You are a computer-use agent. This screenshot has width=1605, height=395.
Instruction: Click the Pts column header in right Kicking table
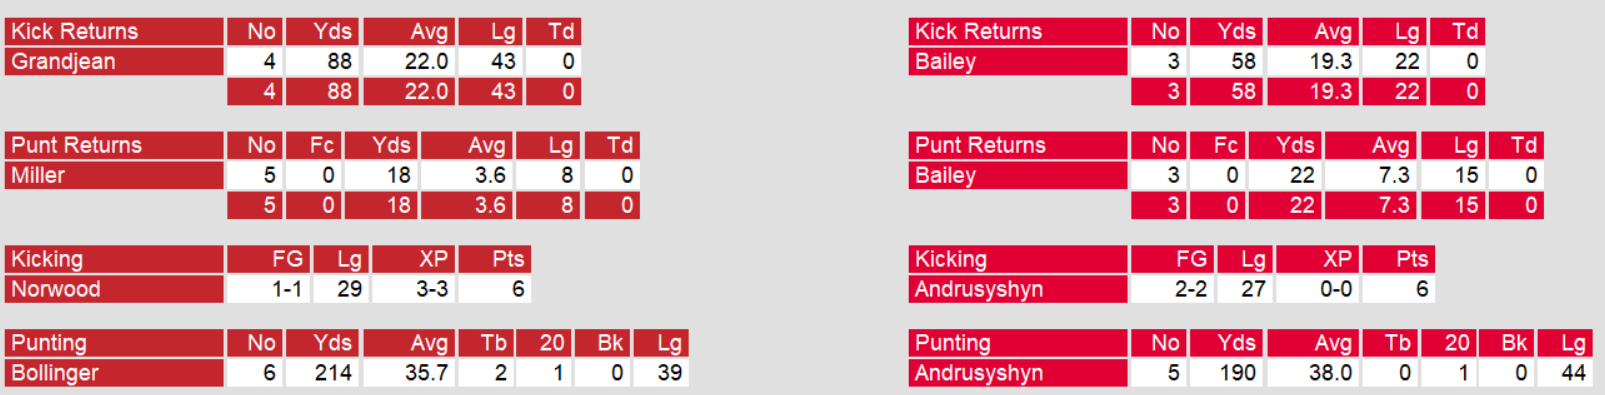[x=1399, y=259]
